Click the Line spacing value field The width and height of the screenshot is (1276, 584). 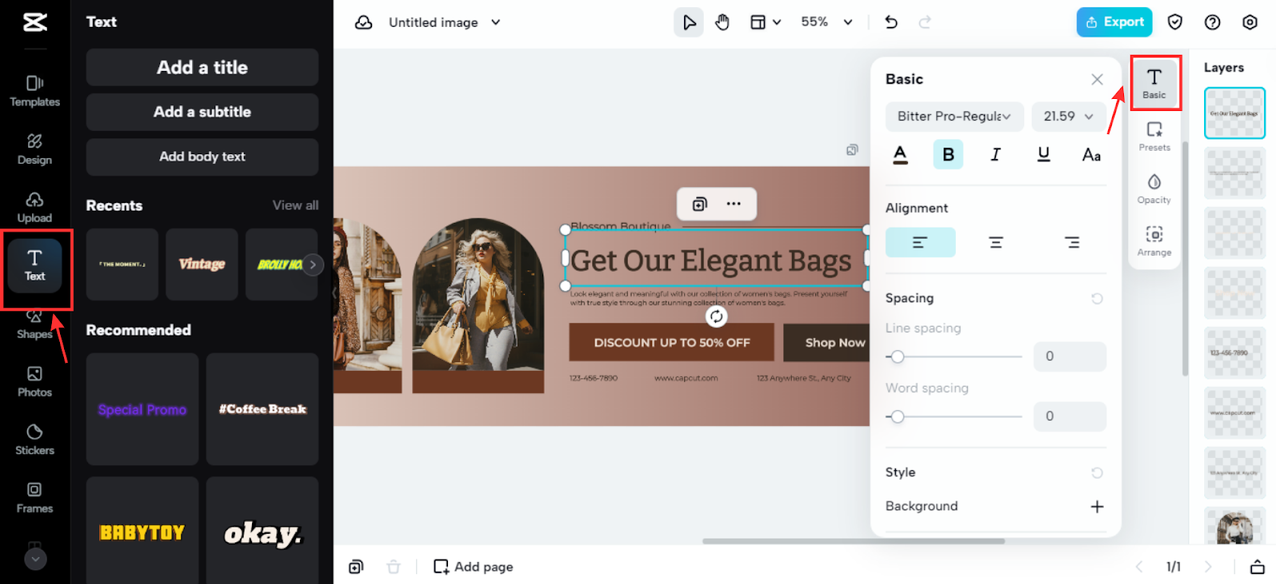click(1069, 356)
